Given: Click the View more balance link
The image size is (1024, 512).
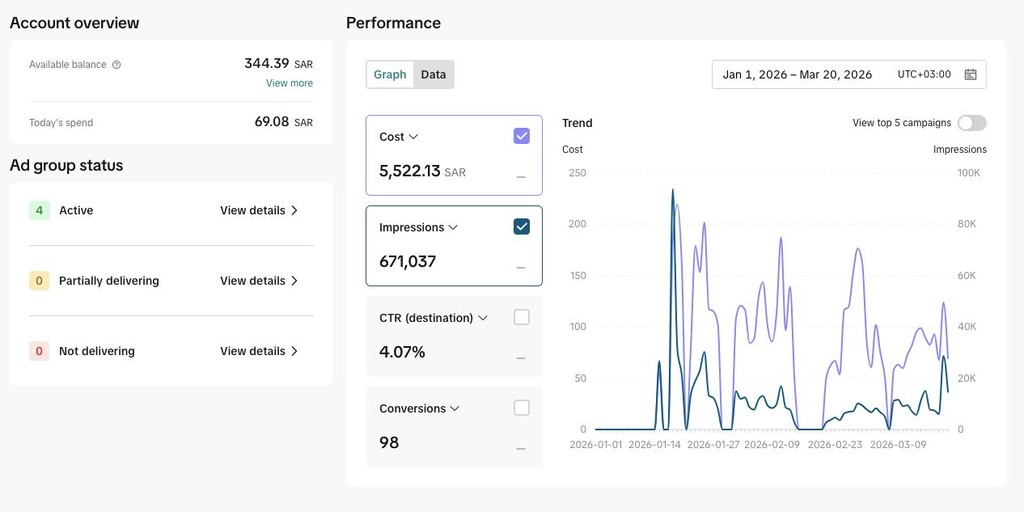Looking at the screenshot, I should click(289, 83).
